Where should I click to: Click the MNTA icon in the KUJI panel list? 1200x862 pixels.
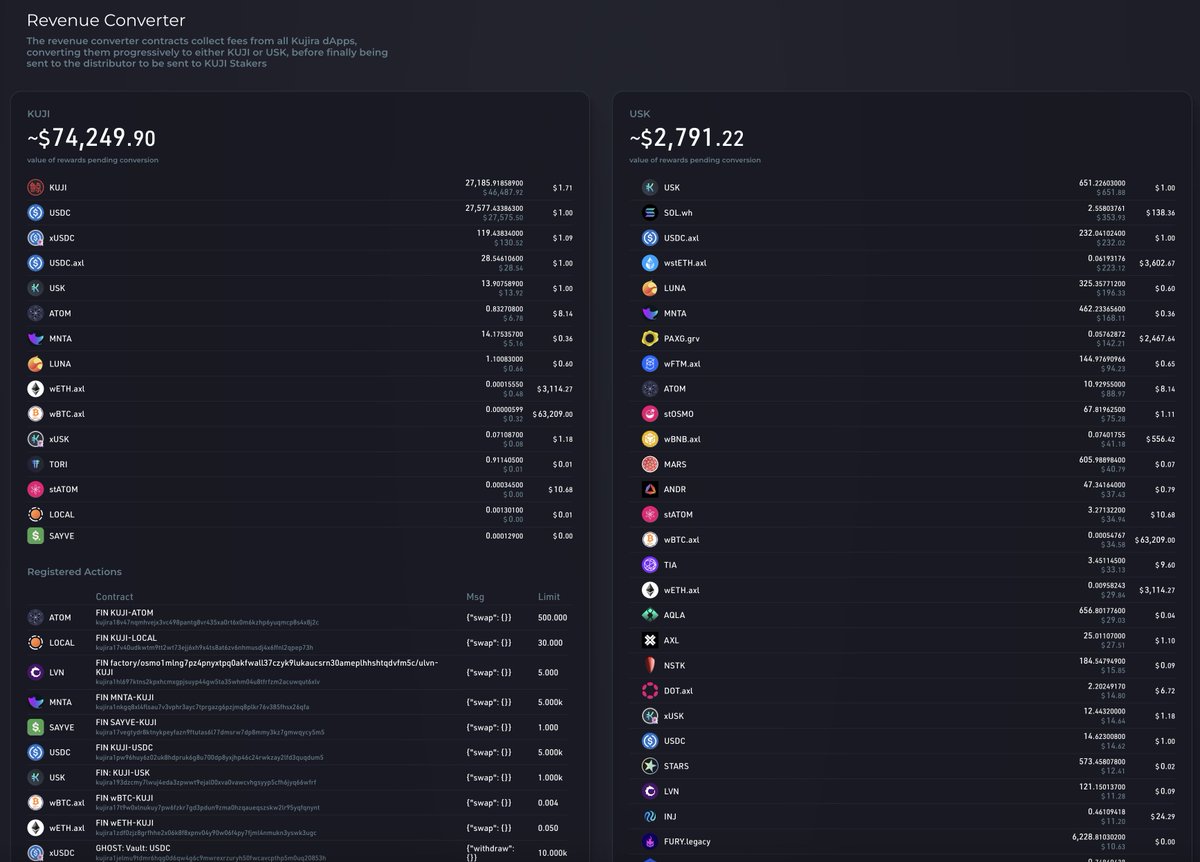tap(35, 339)
